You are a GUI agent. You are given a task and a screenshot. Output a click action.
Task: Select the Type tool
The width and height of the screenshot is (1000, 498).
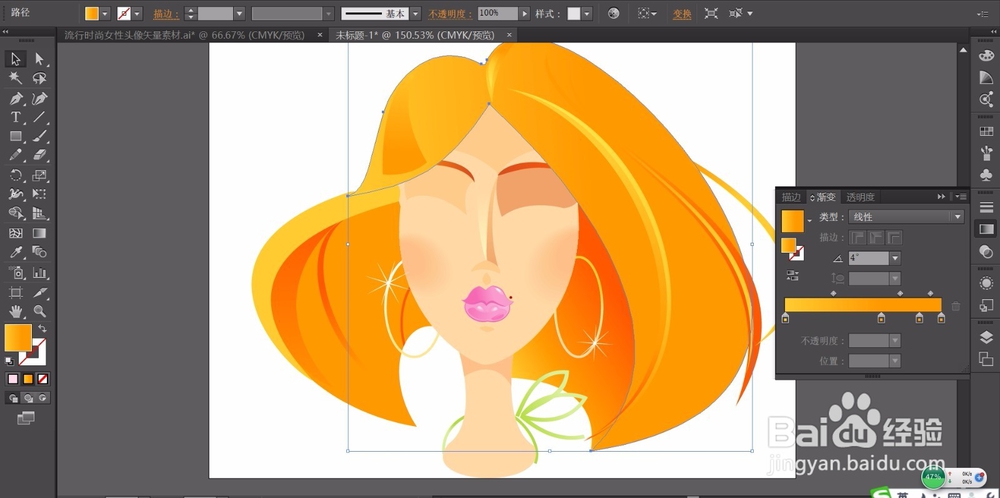pyautogui.click(x=16, y=117)
